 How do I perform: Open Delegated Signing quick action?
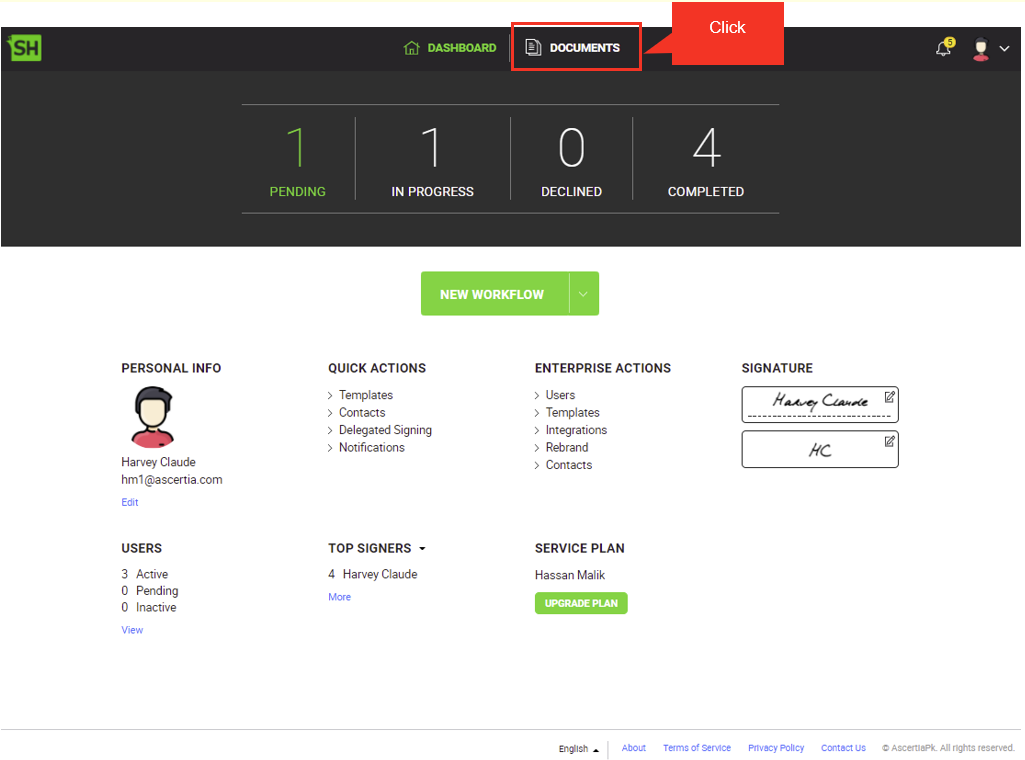click(x=385, y=430)
